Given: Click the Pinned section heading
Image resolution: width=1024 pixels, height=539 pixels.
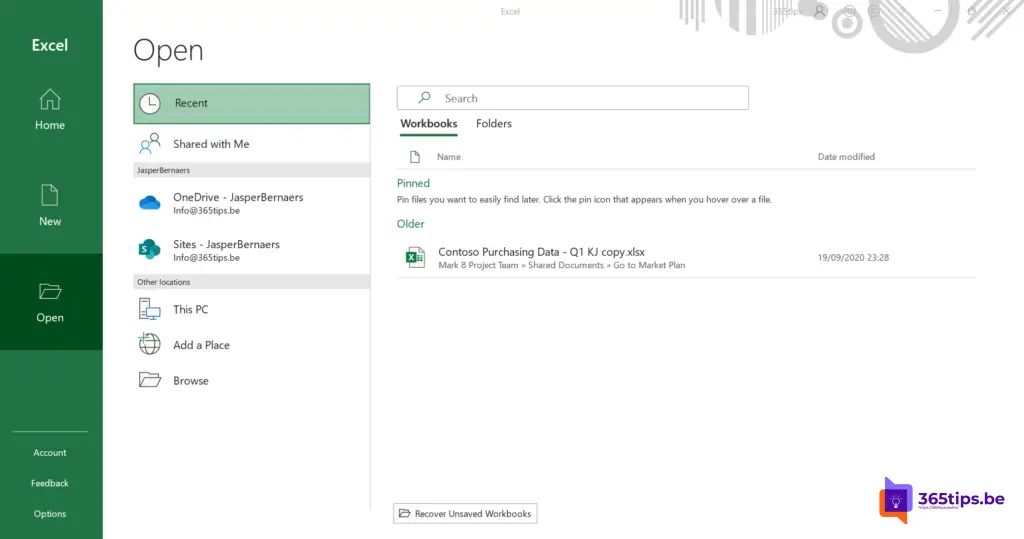Looking at the screenshot, I should [413, 183].
